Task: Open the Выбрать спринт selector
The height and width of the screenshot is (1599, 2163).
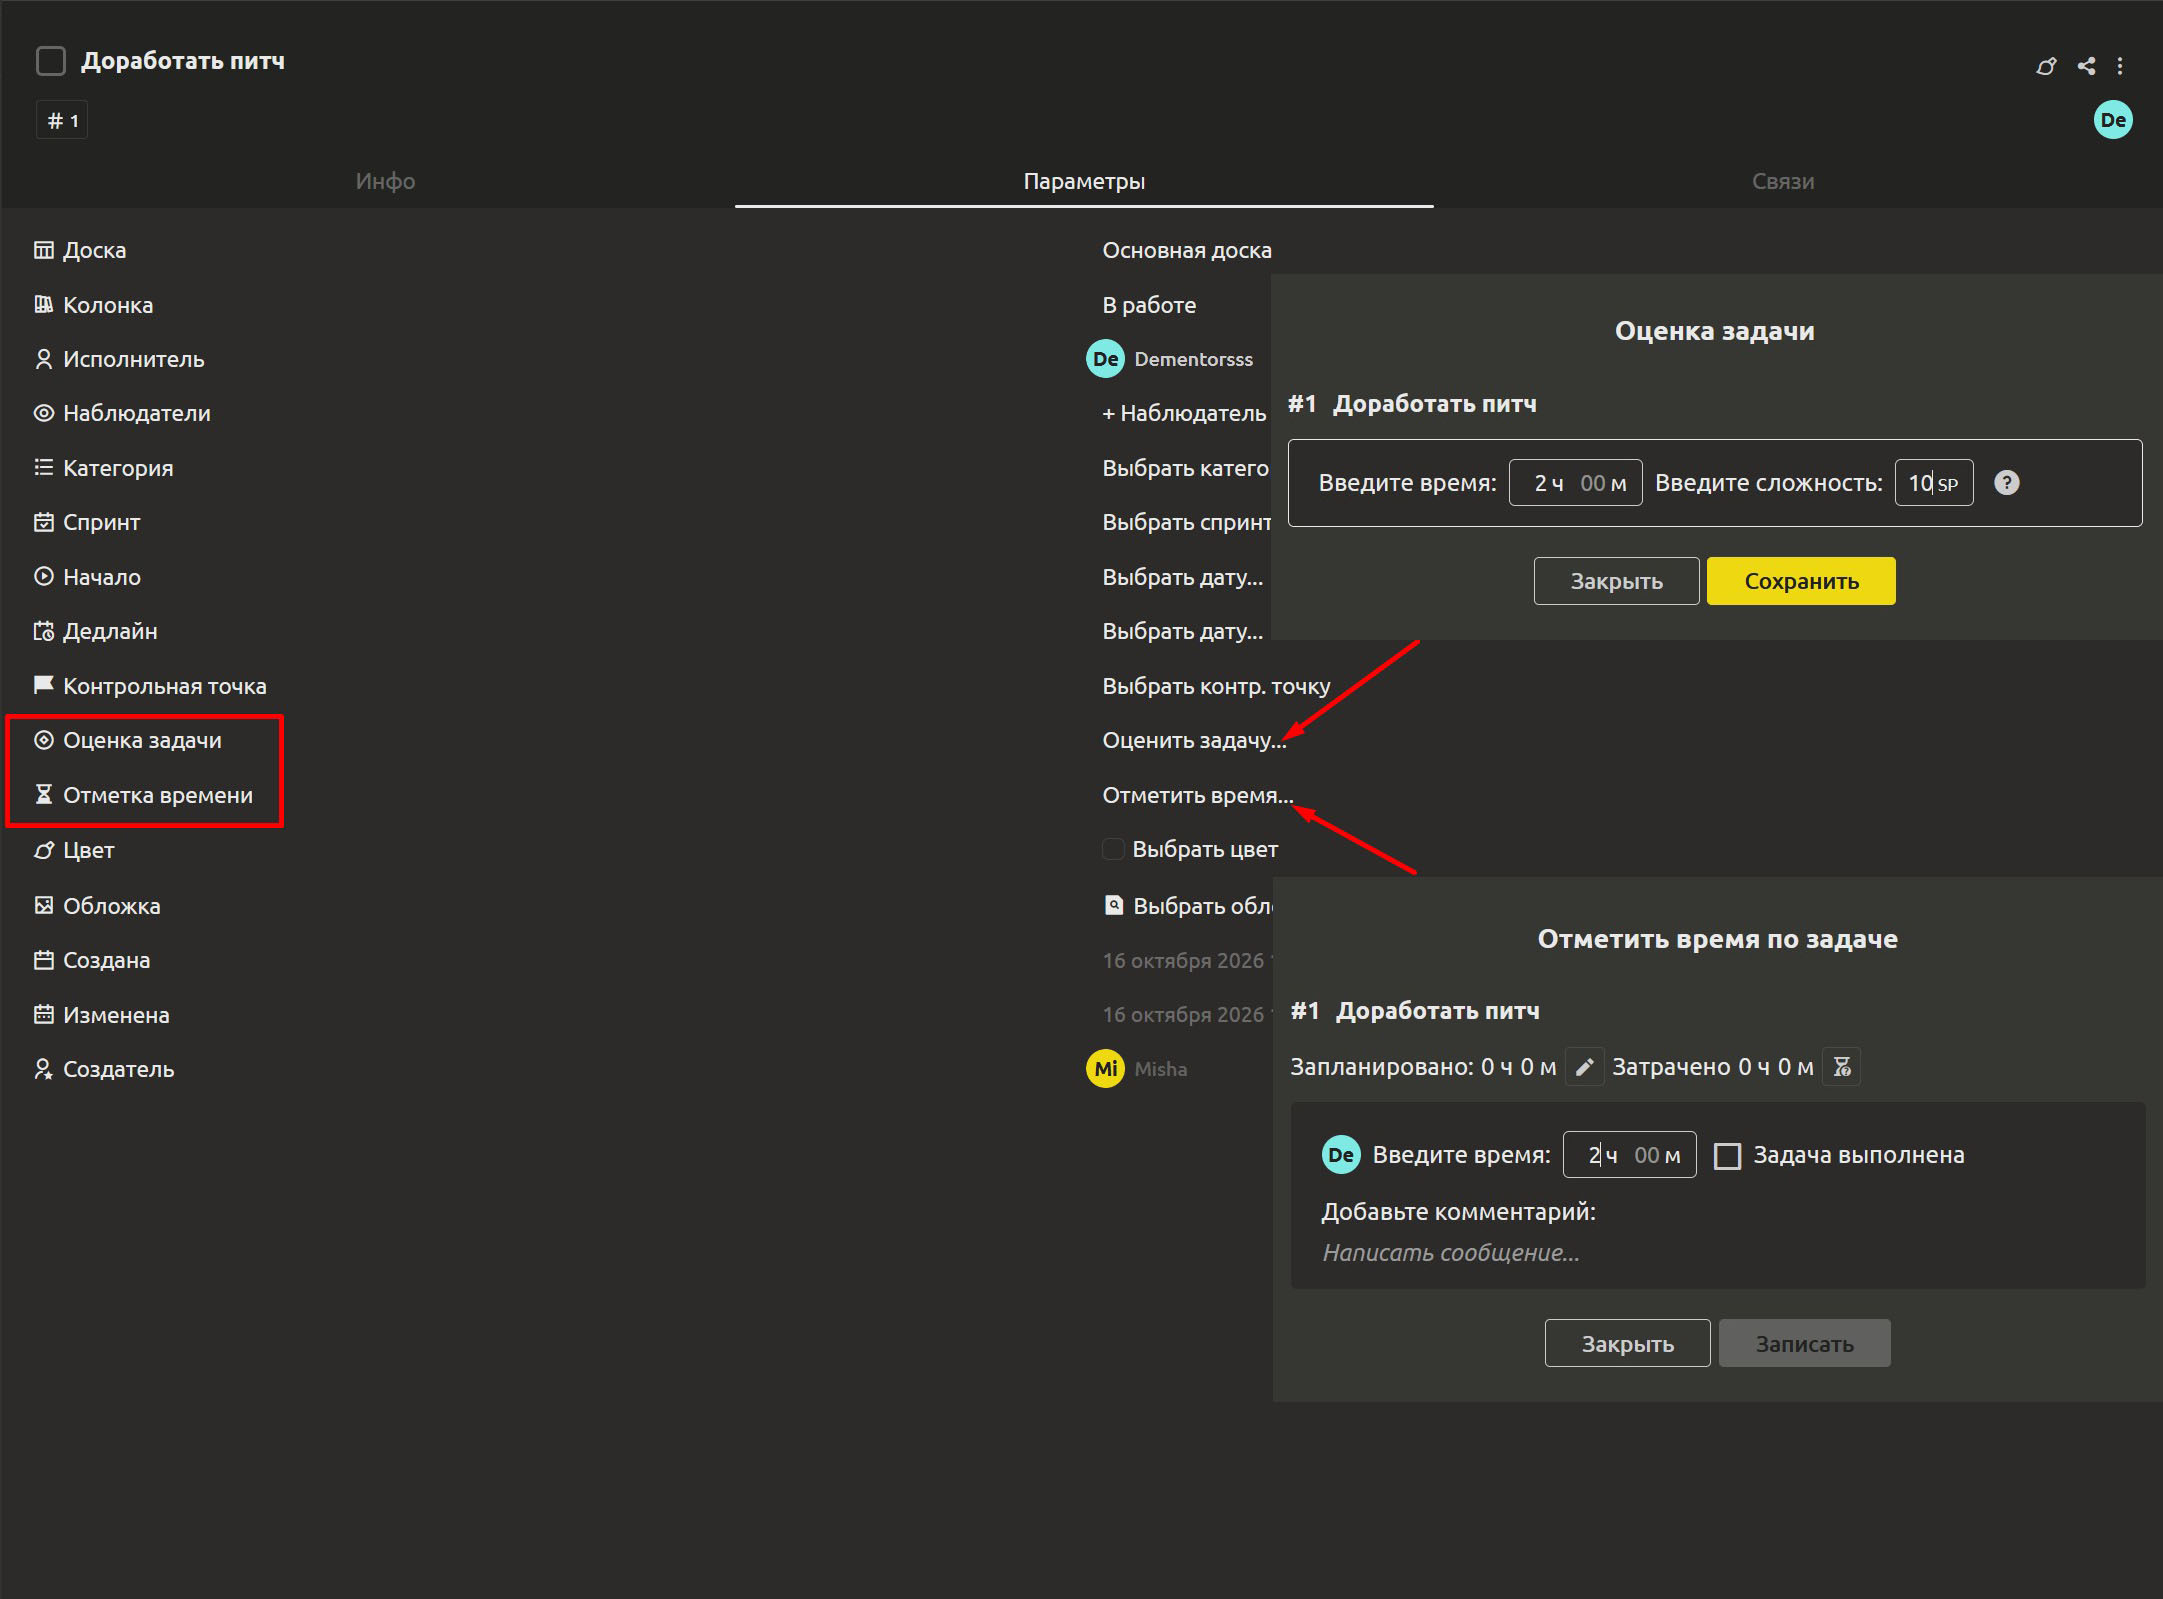Action: tap(1186, 522)
